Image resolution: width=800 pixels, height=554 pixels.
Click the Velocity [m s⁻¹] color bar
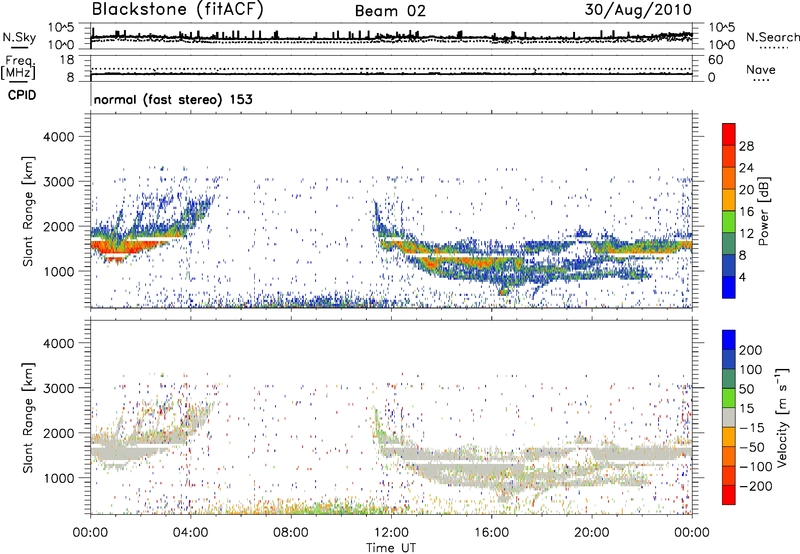(x=729, y=417)
